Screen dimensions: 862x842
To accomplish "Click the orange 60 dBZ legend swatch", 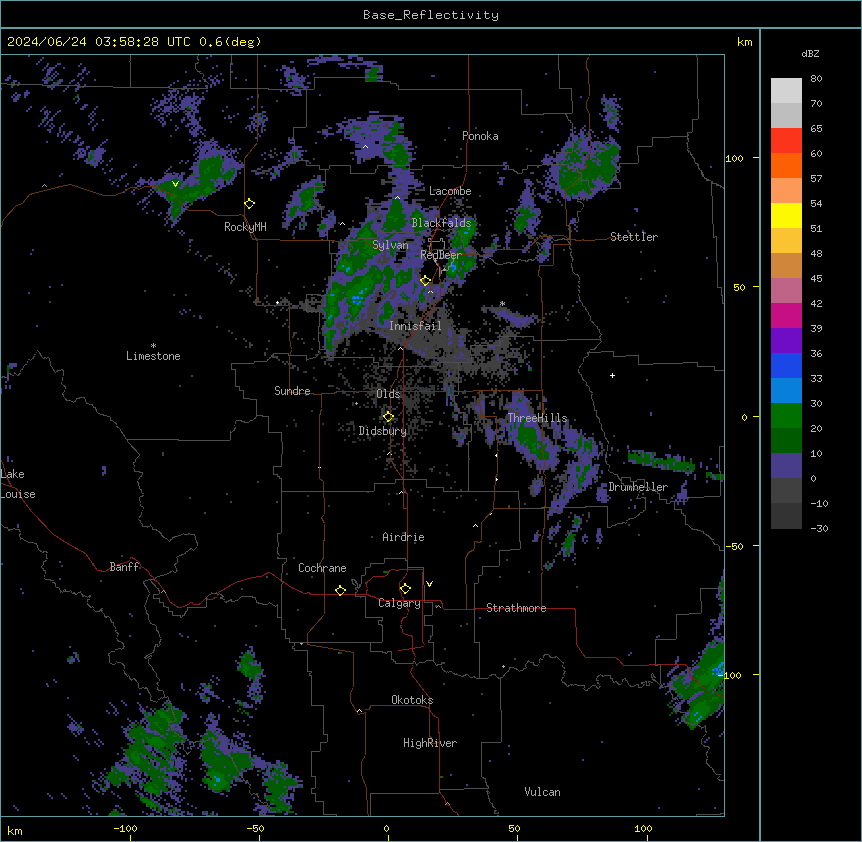I will click(786, 165).
